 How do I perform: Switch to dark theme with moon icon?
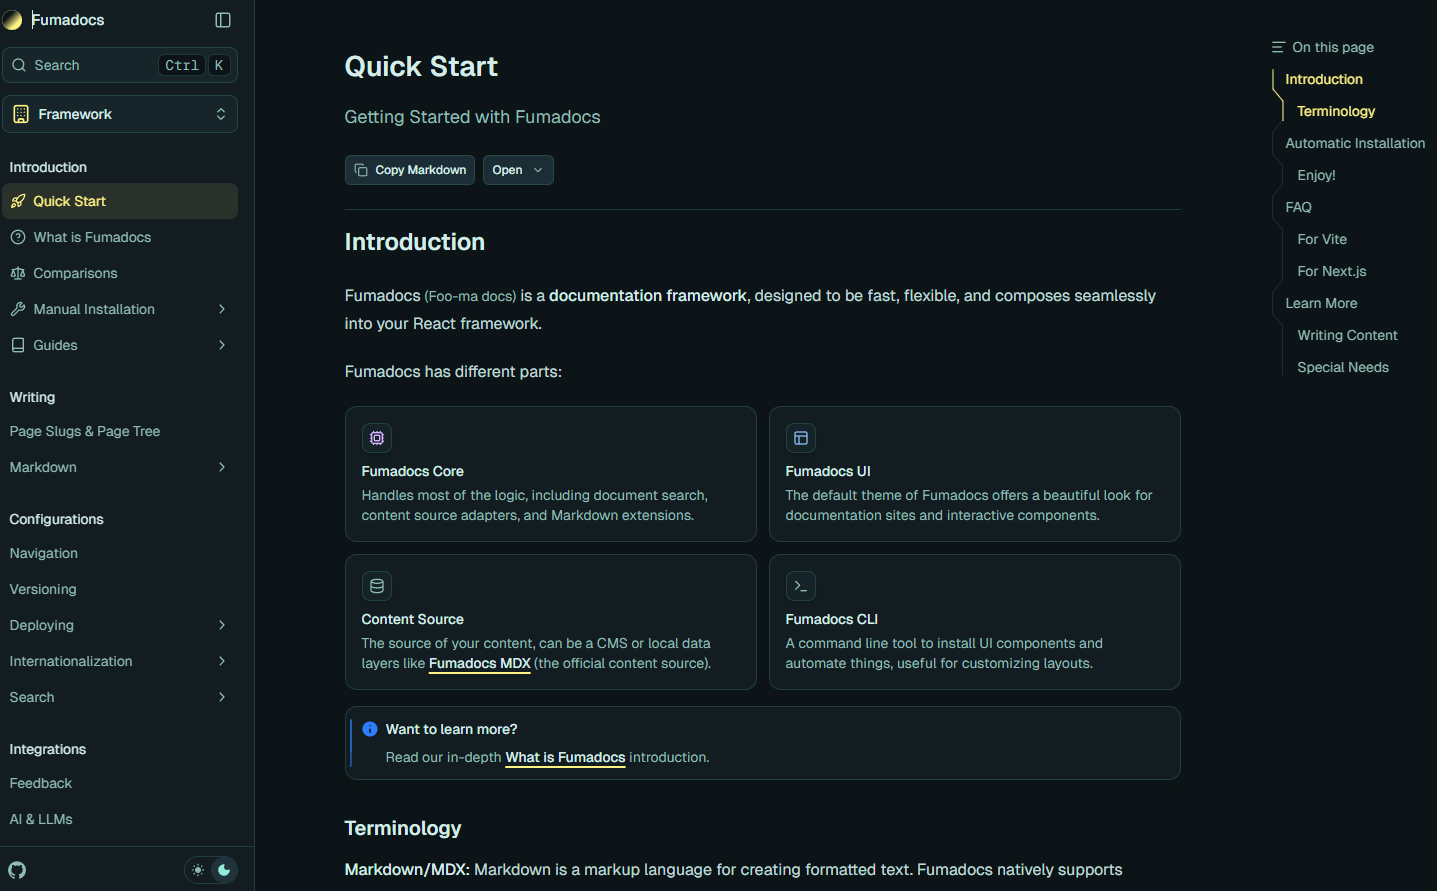pos(224,870)
